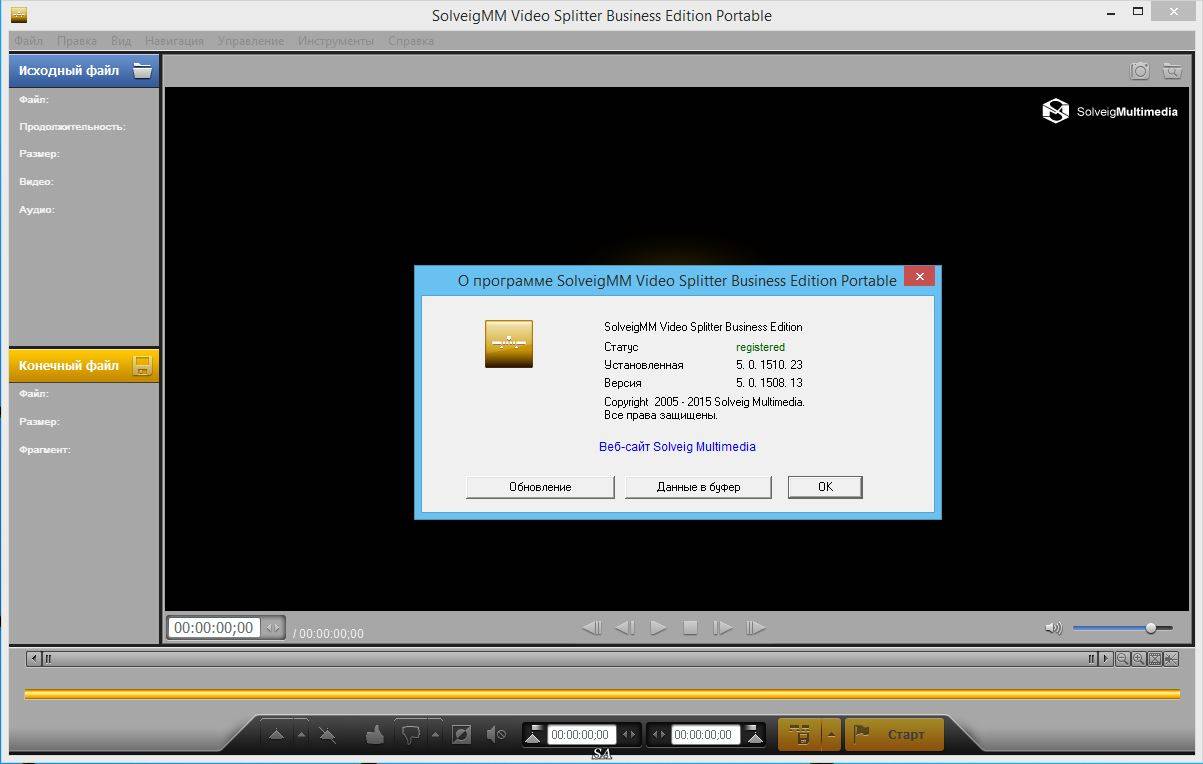Click the yellow timeline fragment bar
This screenshot has width=1203, height=764.
(x=602, y=694)
